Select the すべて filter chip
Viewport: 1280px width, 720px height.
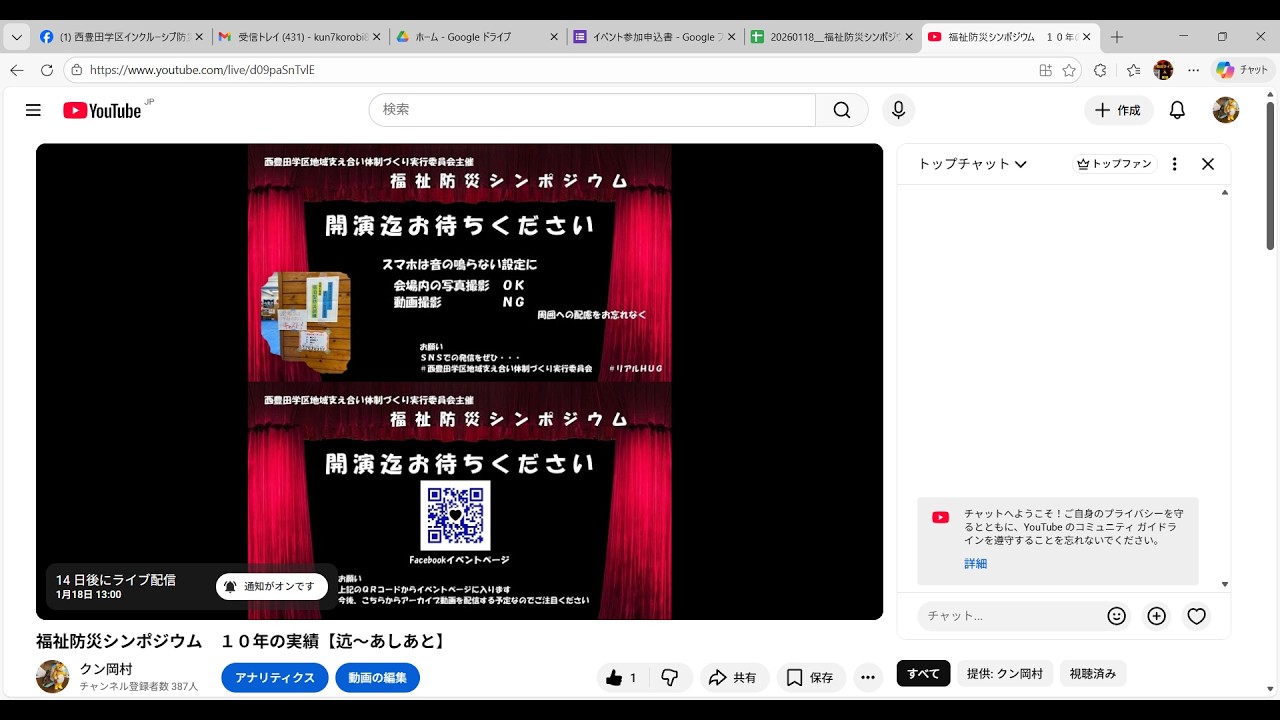(923, 674)
